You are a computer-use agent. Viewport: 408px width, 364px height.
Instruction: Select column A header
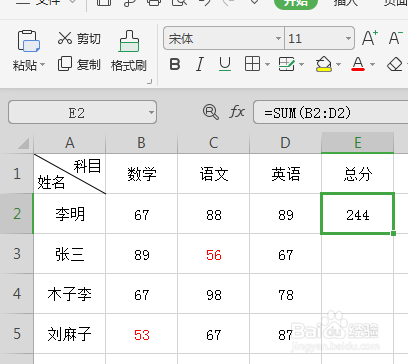70,143
